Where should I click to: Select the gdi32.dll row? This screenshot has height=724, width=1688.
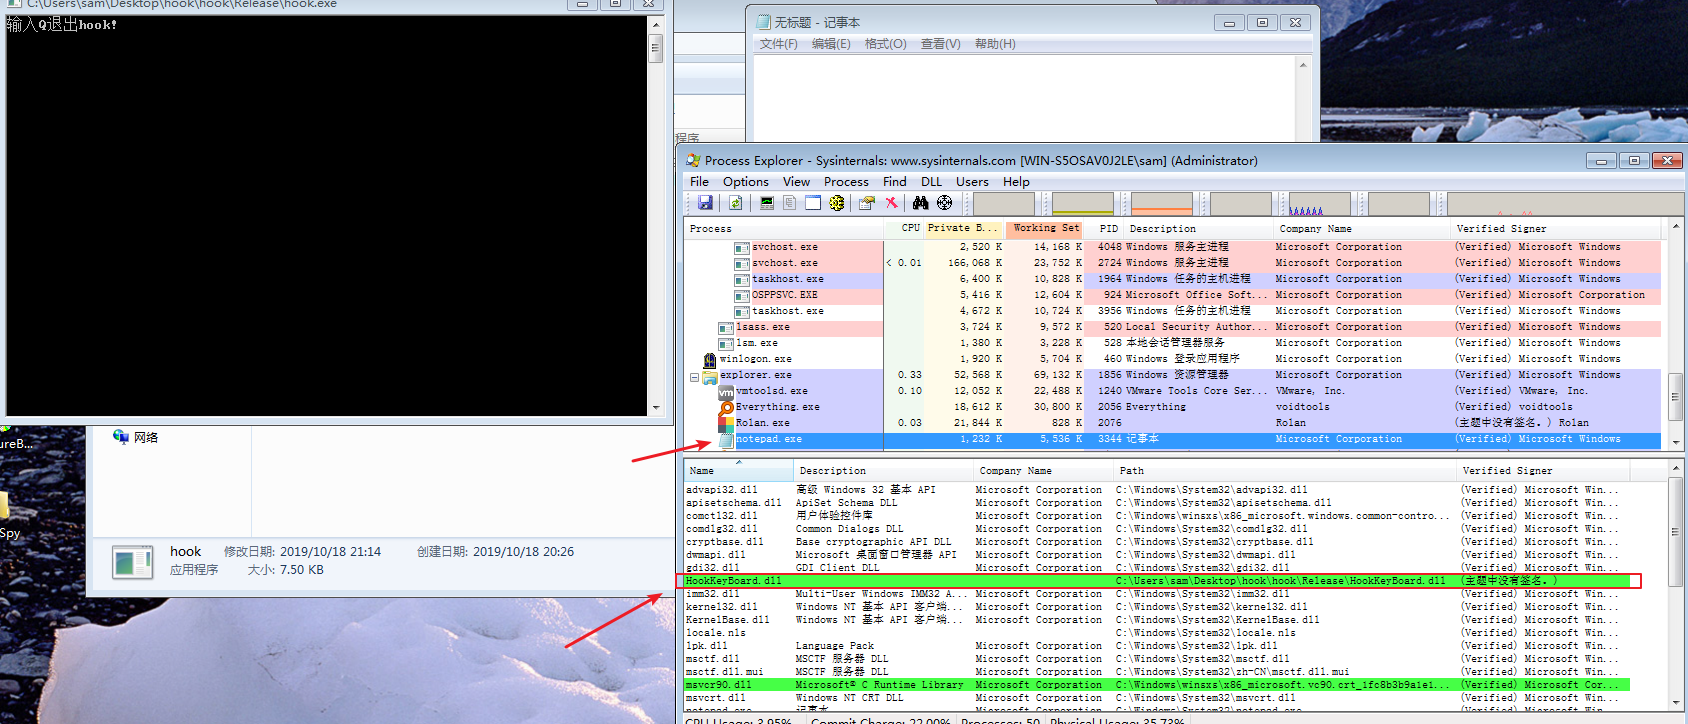pos(1157,568)
